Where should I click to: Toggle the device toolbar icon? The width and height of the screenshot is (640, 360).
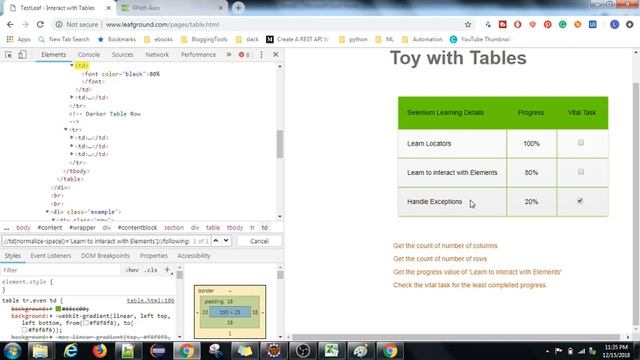pyautogui.click(x=22, y=54)
